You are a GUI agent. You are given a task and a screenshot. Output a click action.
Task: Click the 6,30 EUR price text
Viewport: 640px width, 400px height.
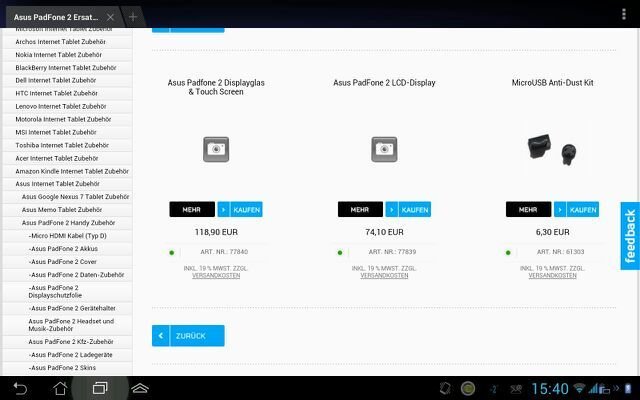coord(552,232)
